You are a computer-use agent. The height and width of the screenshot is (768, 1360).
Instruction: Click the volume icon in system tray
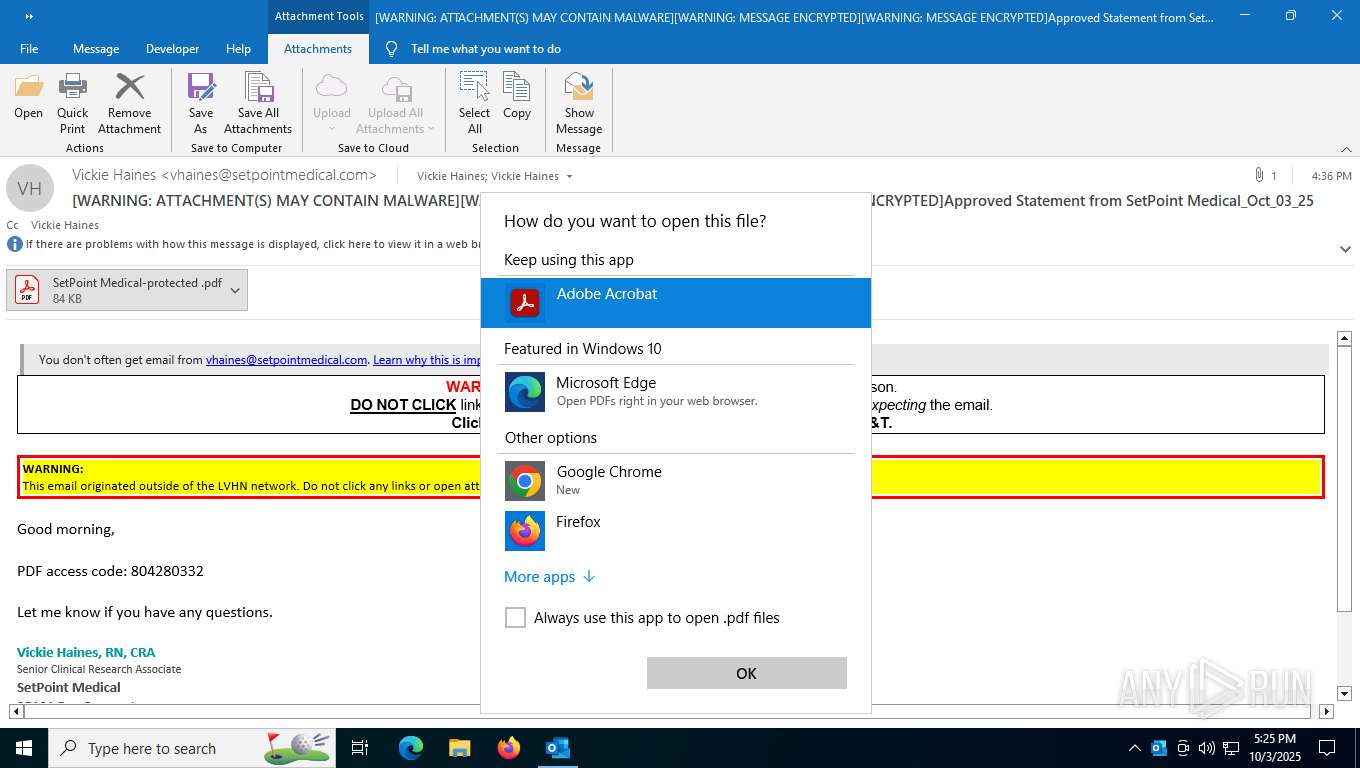tap(1206, 748)
